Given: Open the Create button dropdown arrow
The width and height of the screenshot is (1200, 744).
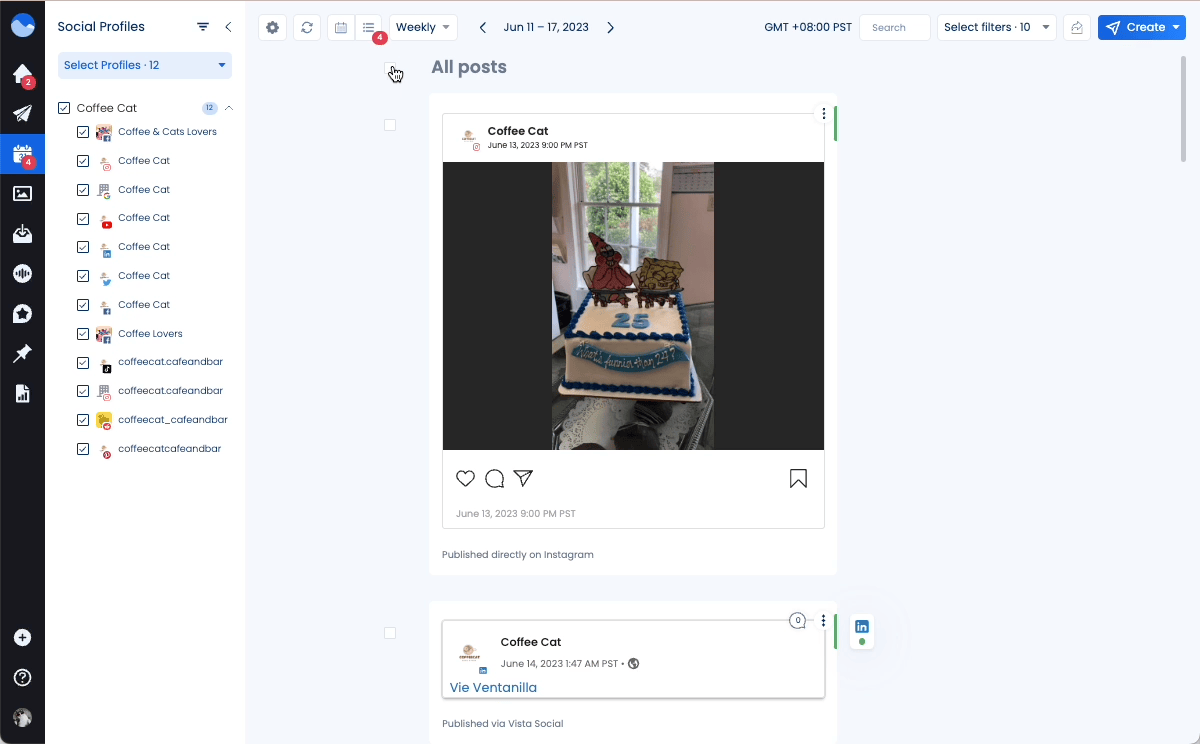Looking at the screenshot, I should (1176, 27).
